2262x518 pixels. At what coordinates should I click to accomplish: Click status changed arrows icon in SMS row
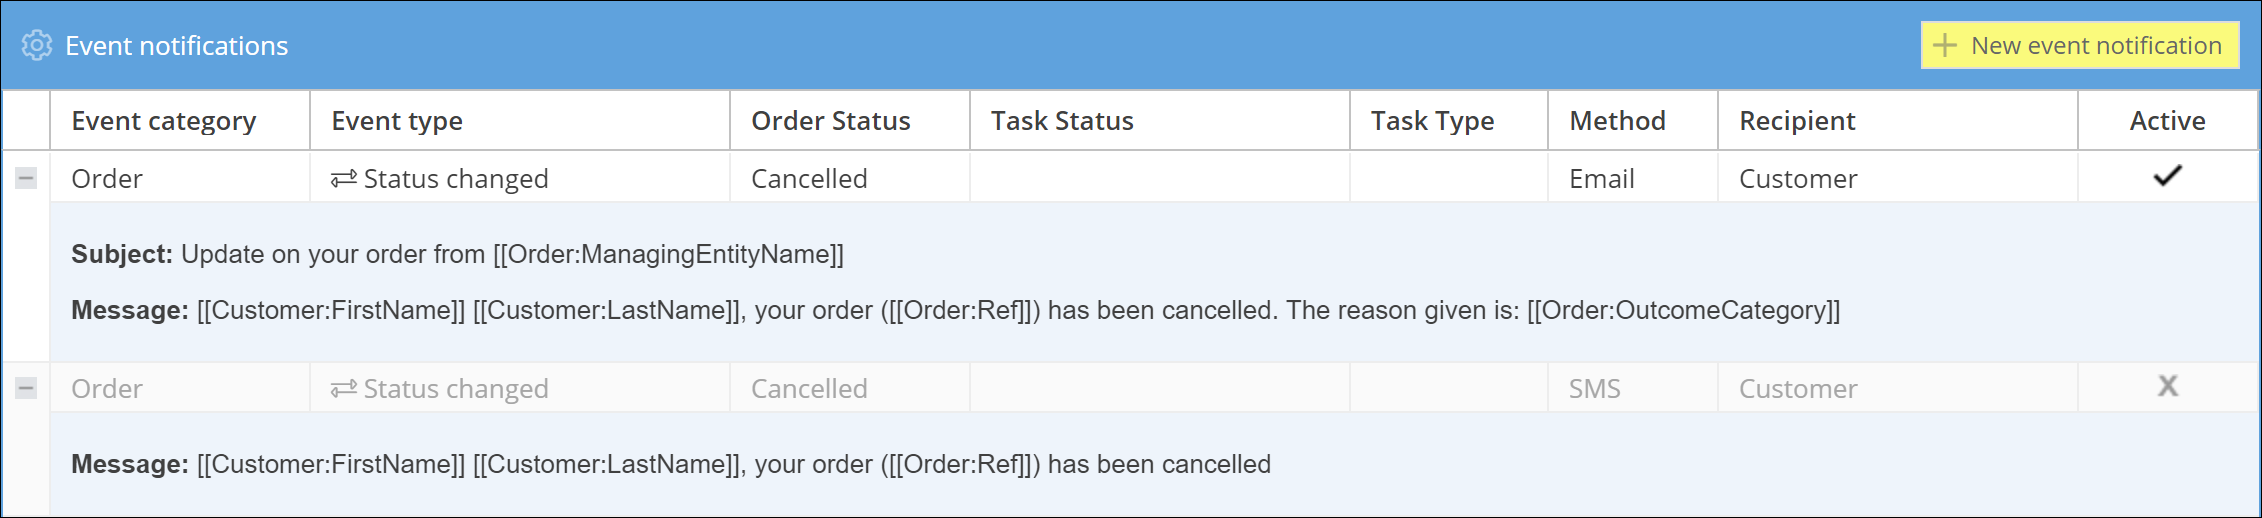(344, 389)
